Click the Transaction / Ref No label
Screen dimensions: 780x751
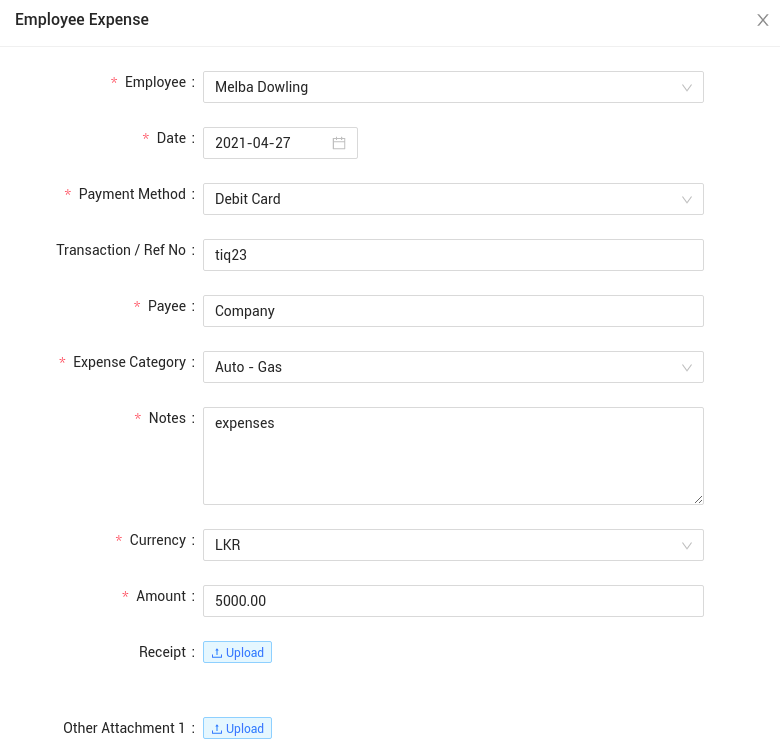(121, 250)
